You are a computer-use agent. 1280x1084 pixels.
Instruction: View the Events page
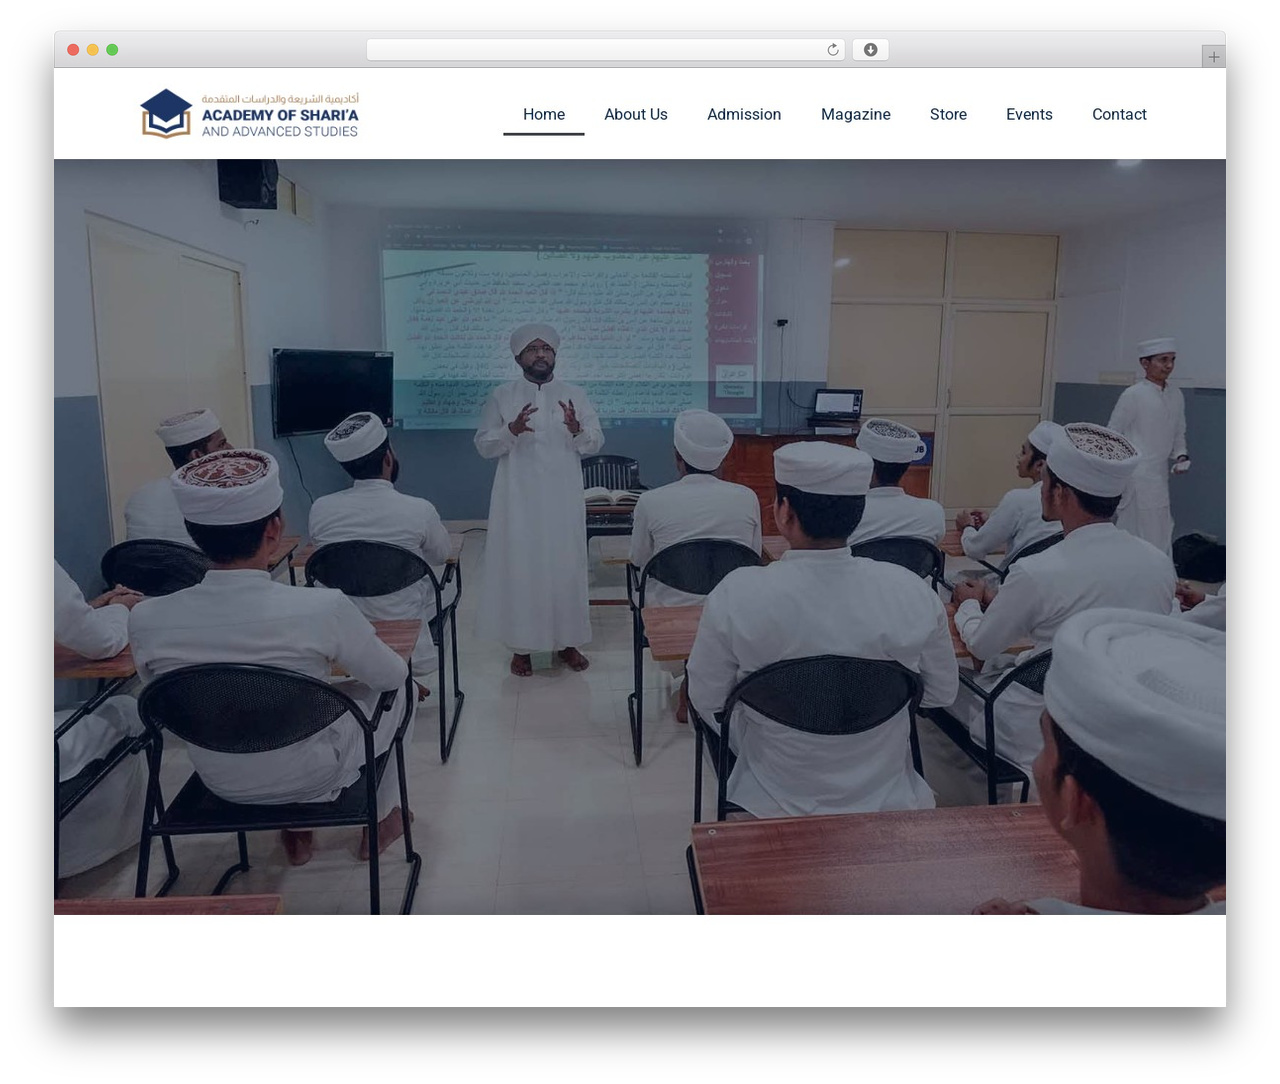[x=1029, y=114]
